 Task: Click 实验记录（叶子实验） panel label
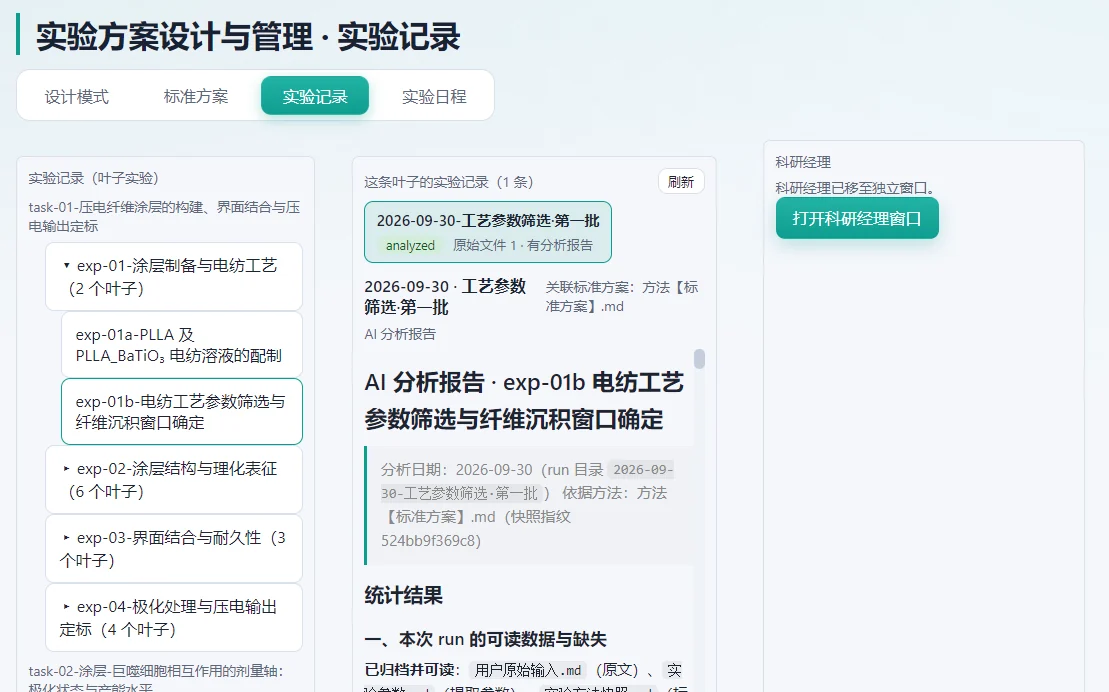point(93,178)
